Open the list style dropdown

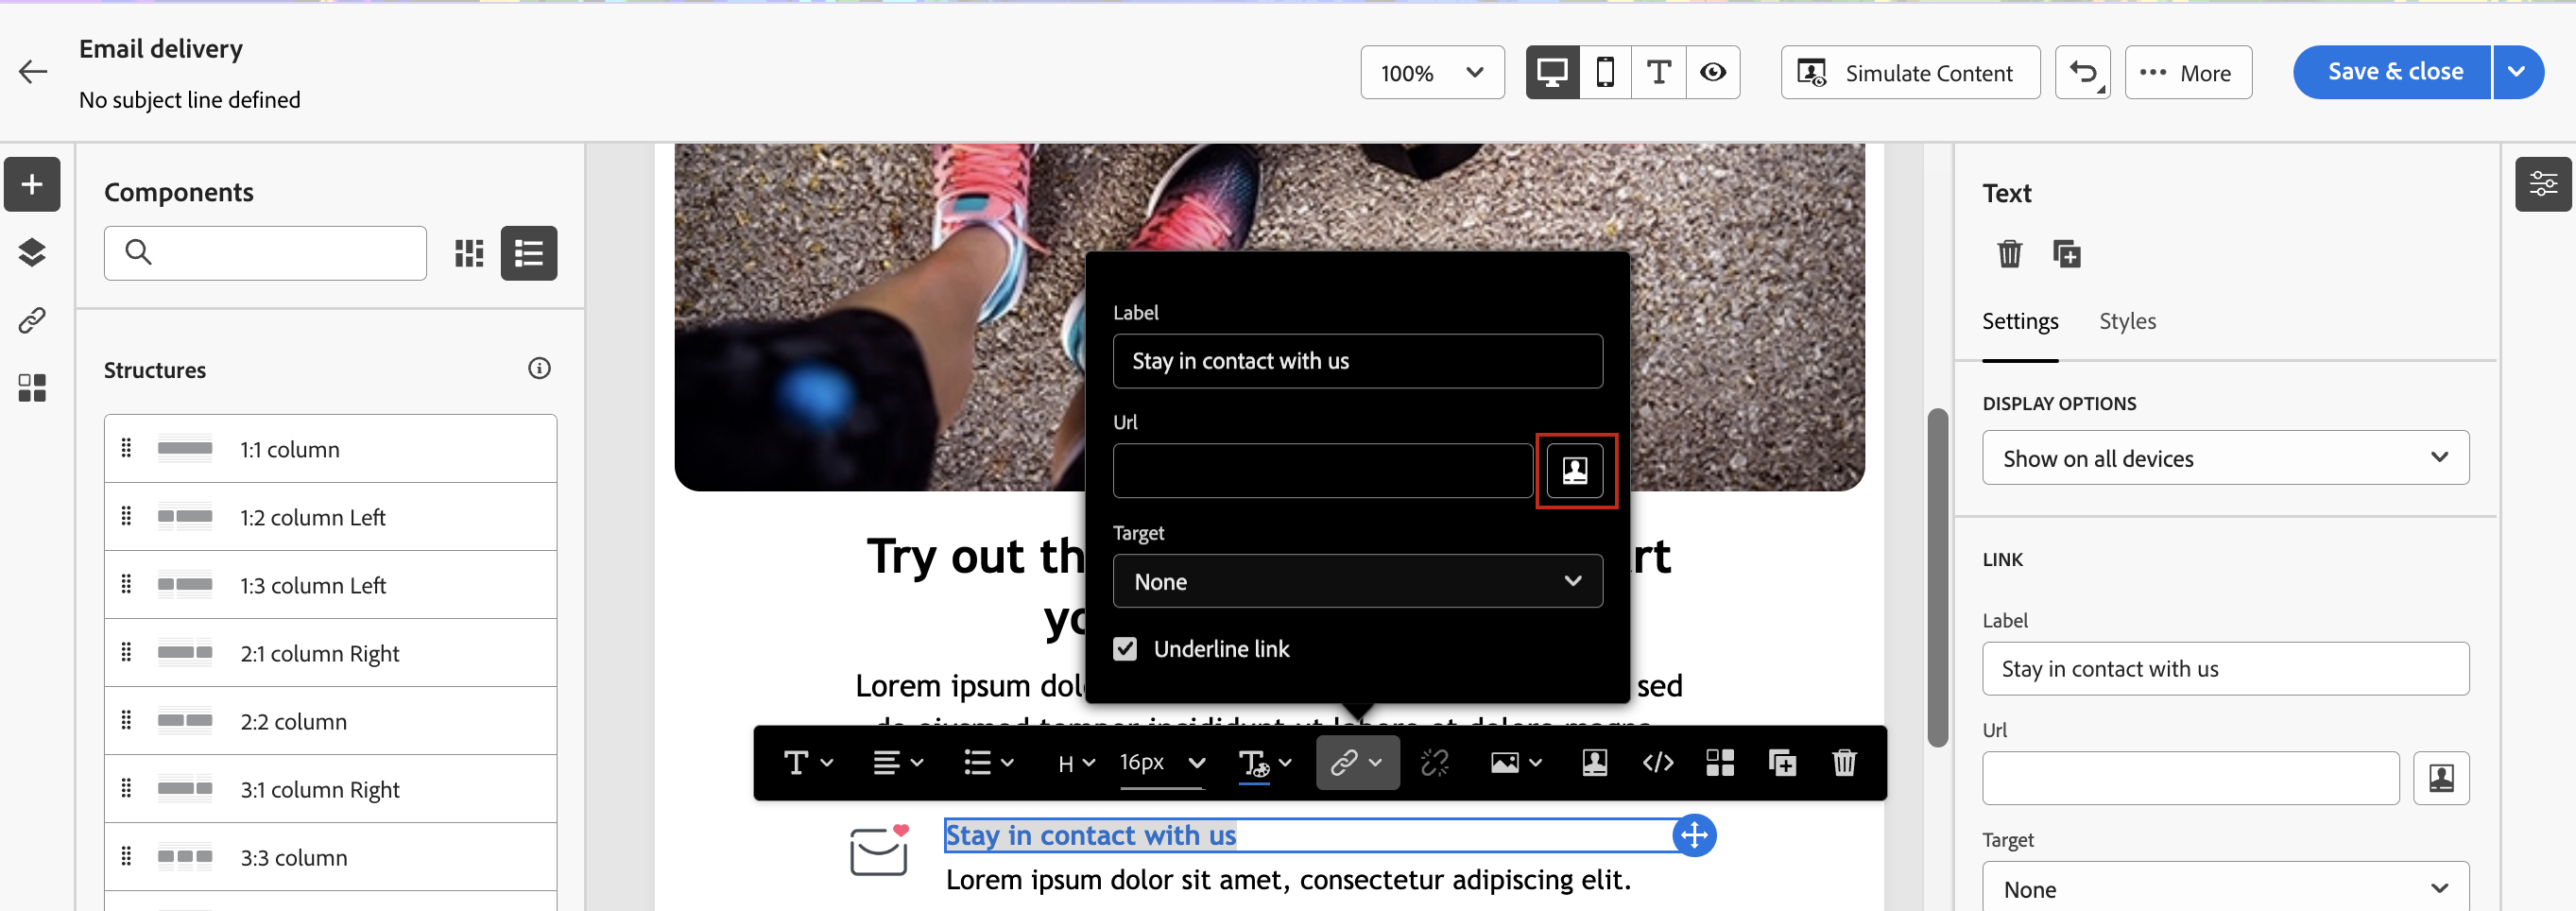(x=988, y=763)
